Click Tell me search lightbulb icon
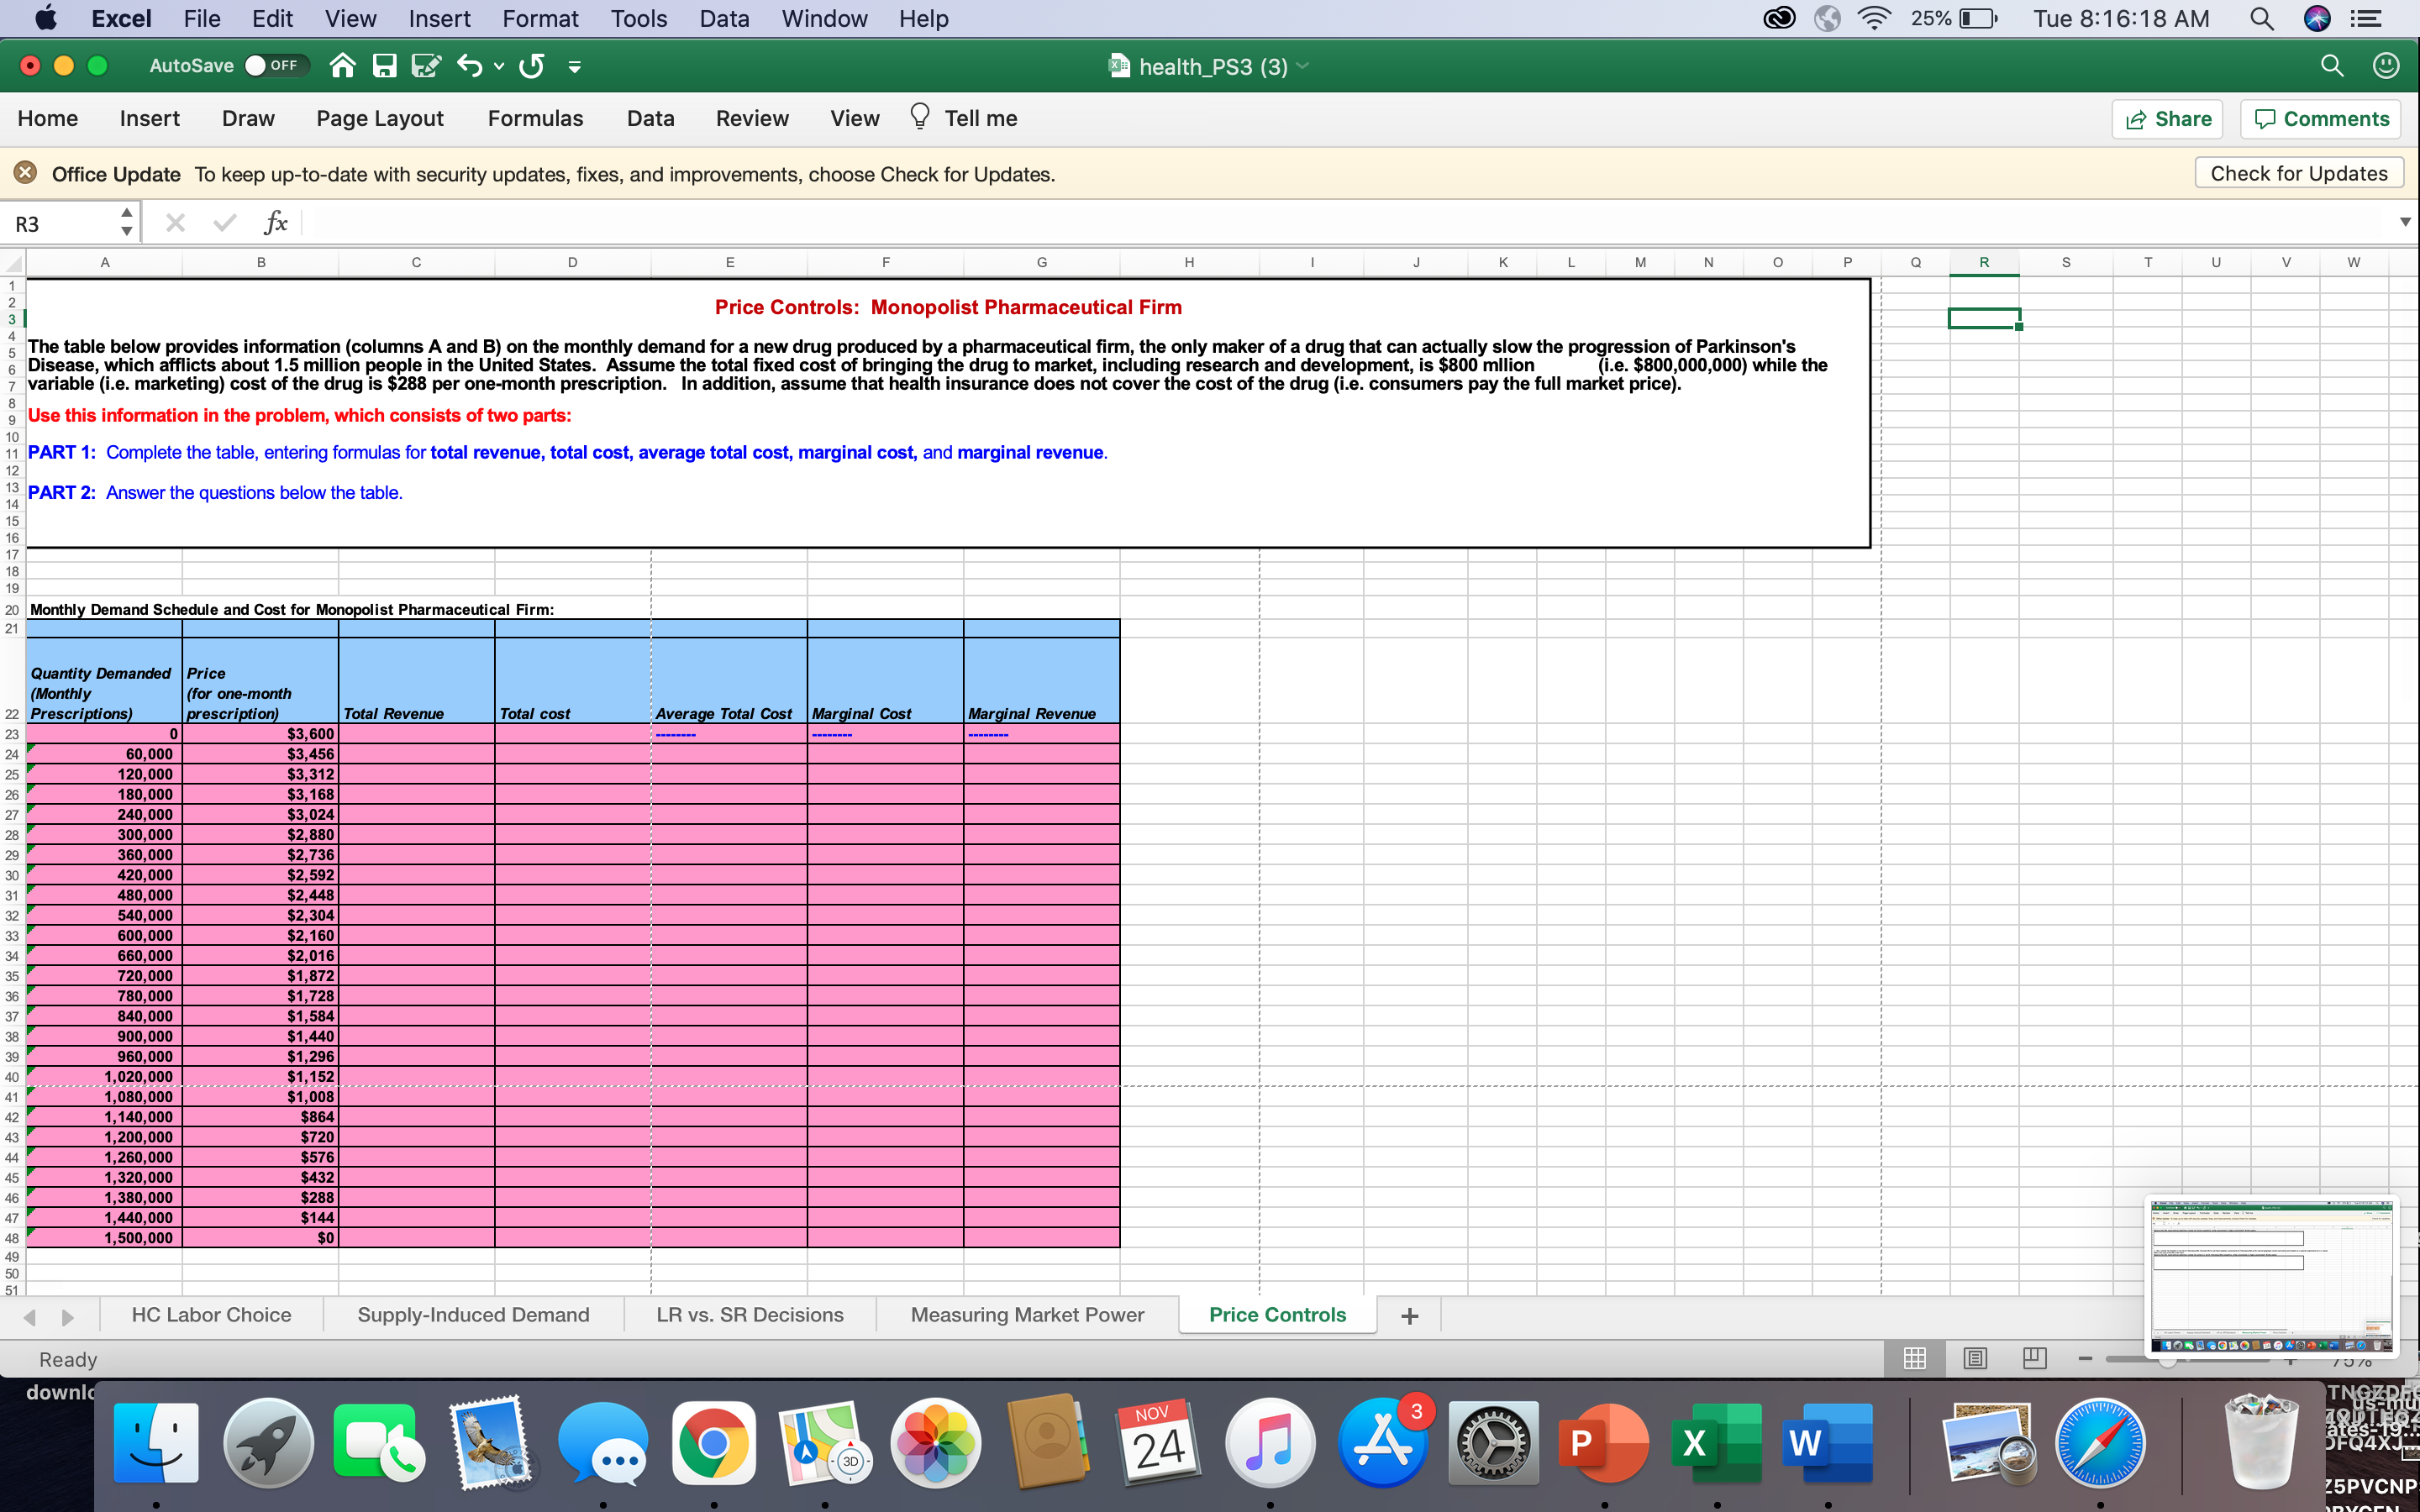 click(919, 117)
